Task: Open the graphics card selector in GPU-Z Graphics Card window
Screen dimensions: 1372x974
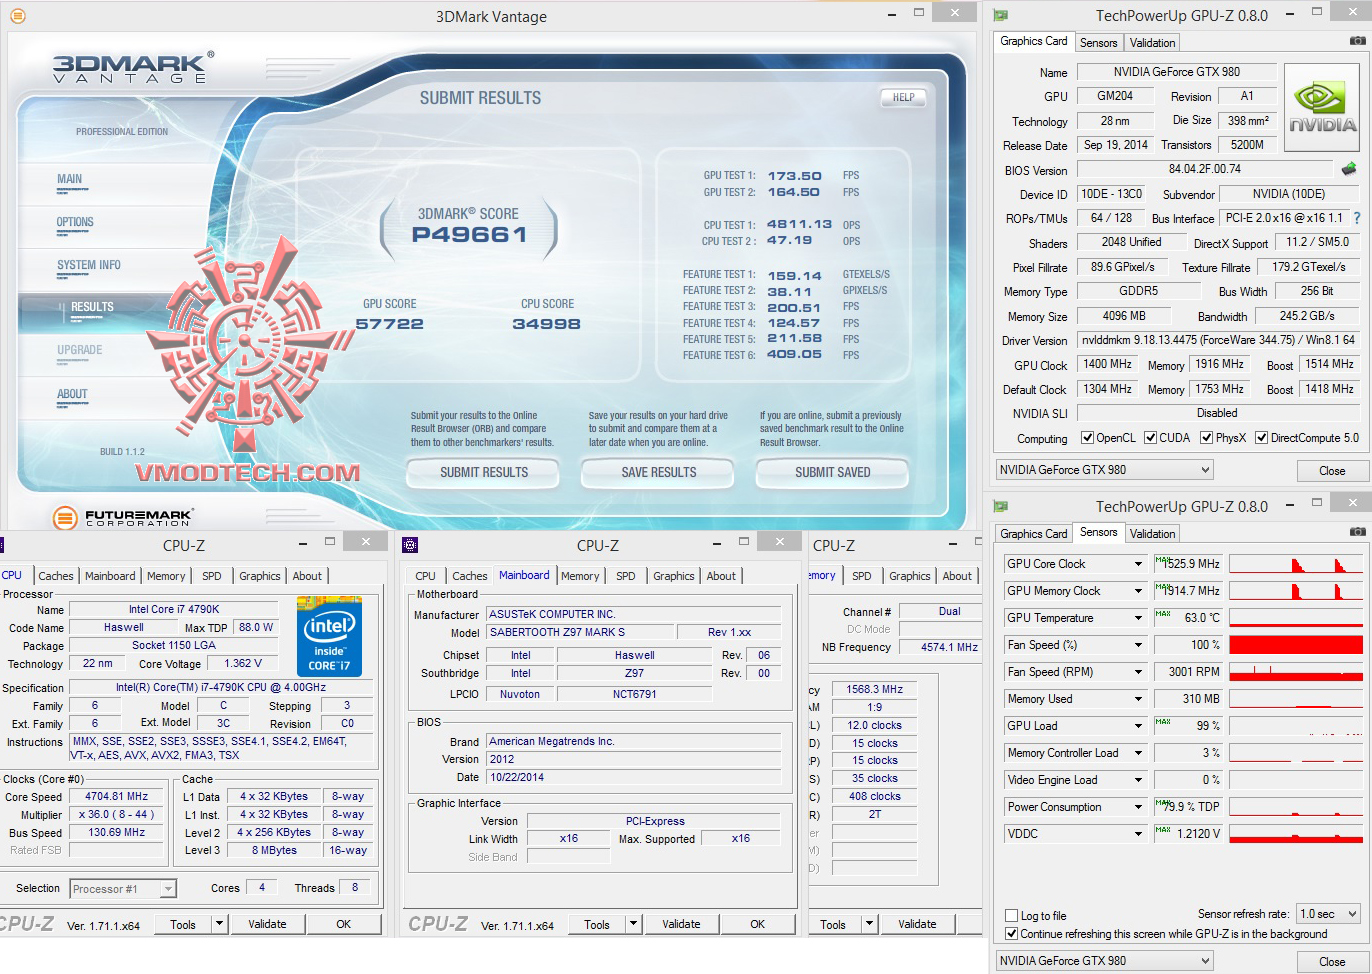Action: [1105, 470]
